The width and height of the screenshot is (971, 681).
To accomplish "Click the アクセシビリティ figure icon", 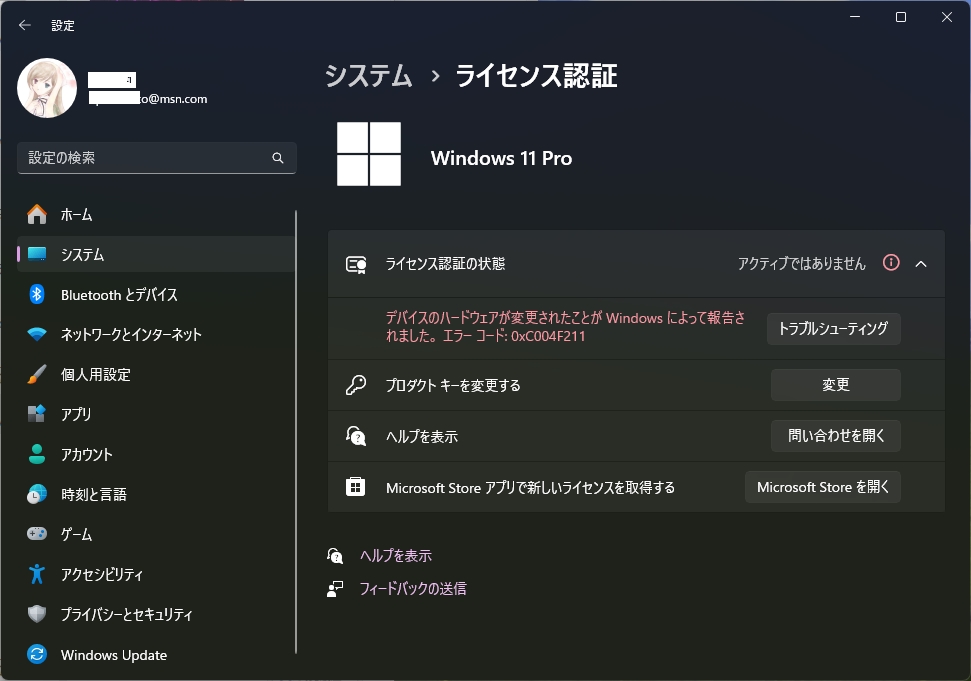I will pyautogui.click(x=37, y=574).
